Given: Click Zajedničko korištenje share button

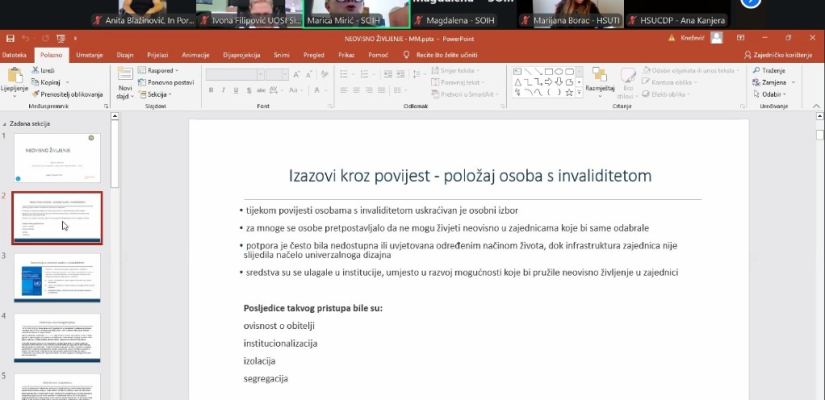Looking at the screenshot, I should pyautogui.click(x=778, y=55).
